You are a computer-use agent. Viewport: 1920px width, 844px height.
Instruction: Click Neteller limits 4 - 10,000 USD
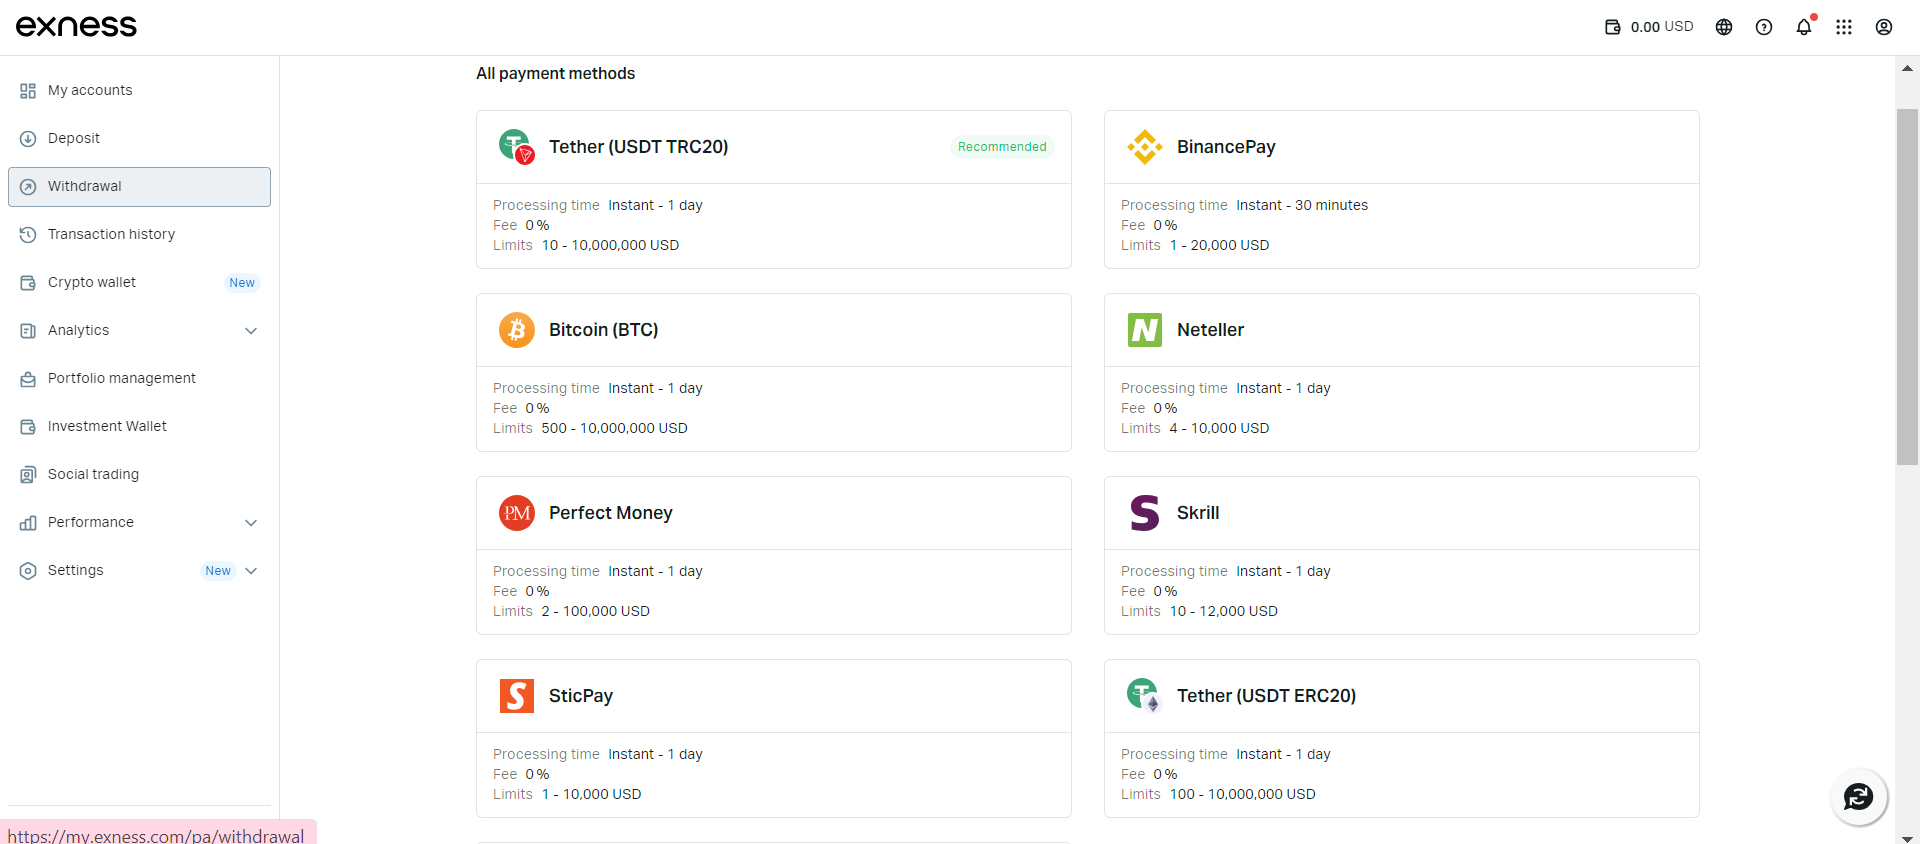[x=1219, y=429]
